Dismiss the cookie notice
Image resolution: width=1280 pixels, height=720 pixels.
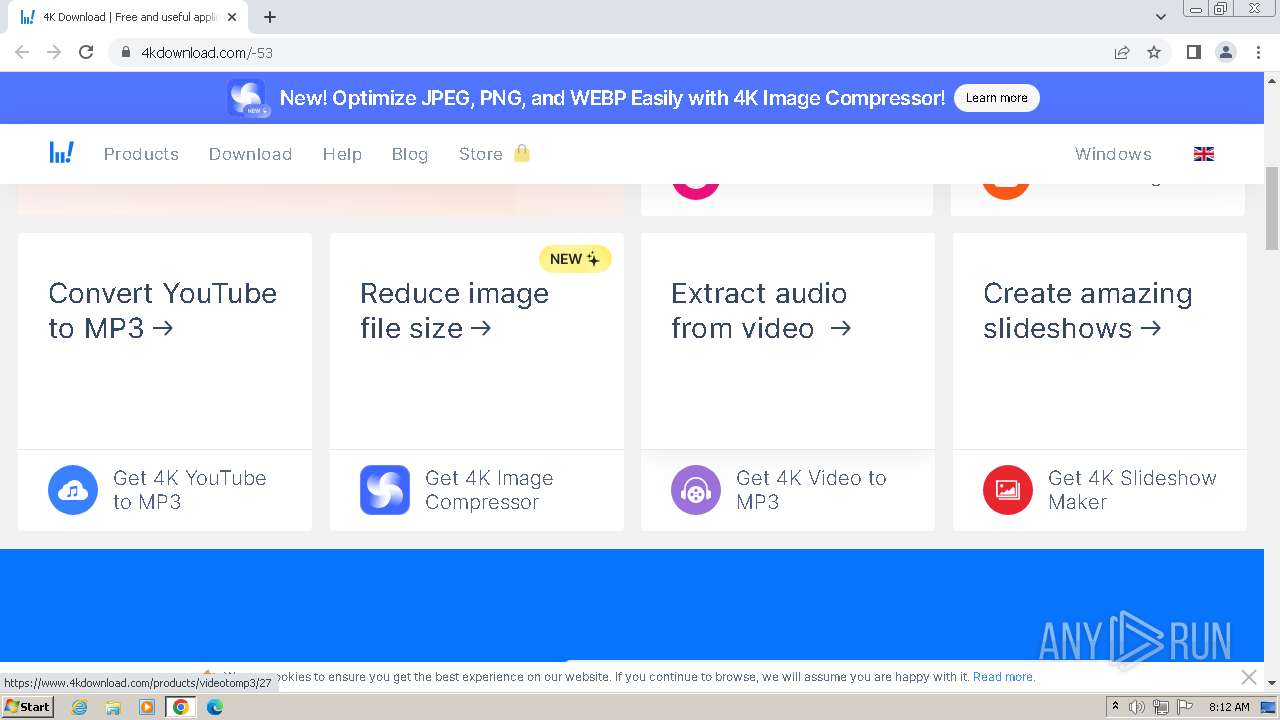pyautogui.click(x=1249, y=677)
